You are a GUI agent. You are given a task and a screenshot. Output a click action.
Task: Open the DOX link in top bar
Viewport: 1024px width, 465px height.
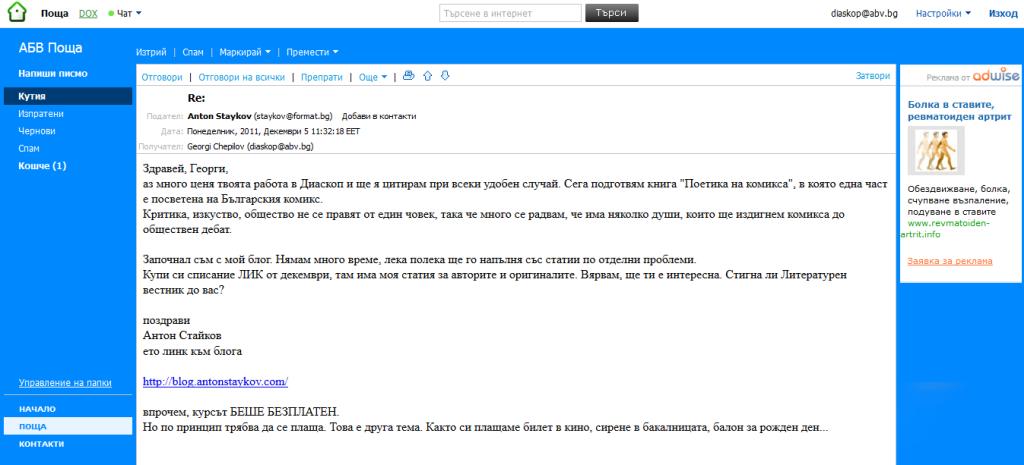(88, 13)
